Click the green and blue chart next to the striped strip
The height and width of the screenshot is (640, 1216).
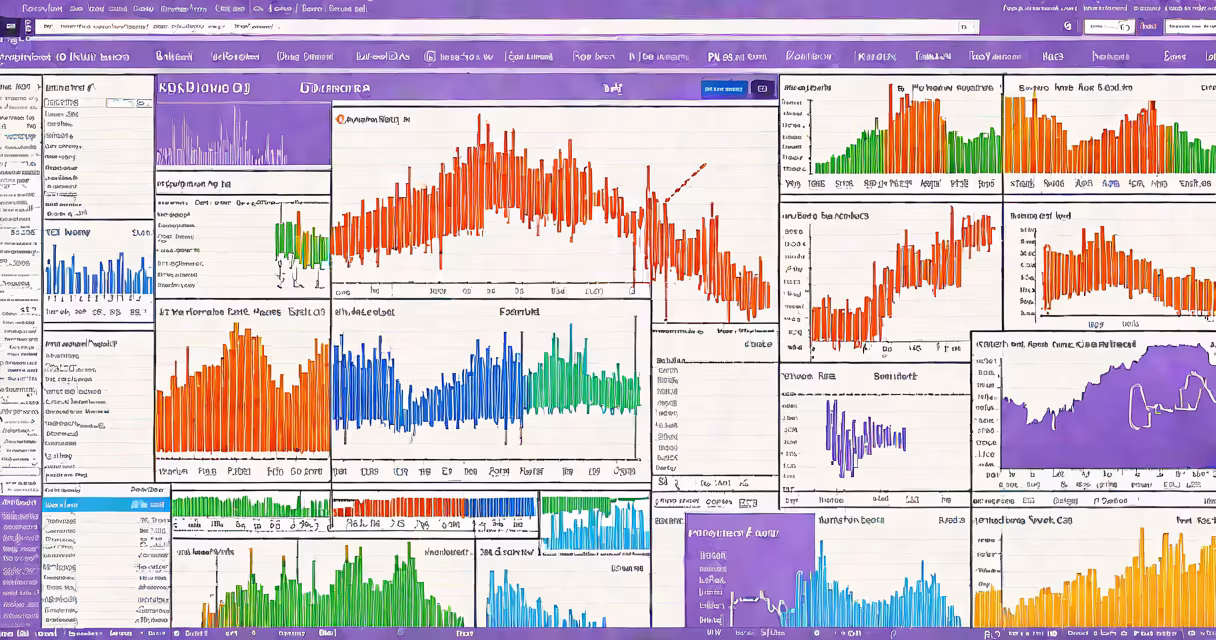click(x=594, y=524)
